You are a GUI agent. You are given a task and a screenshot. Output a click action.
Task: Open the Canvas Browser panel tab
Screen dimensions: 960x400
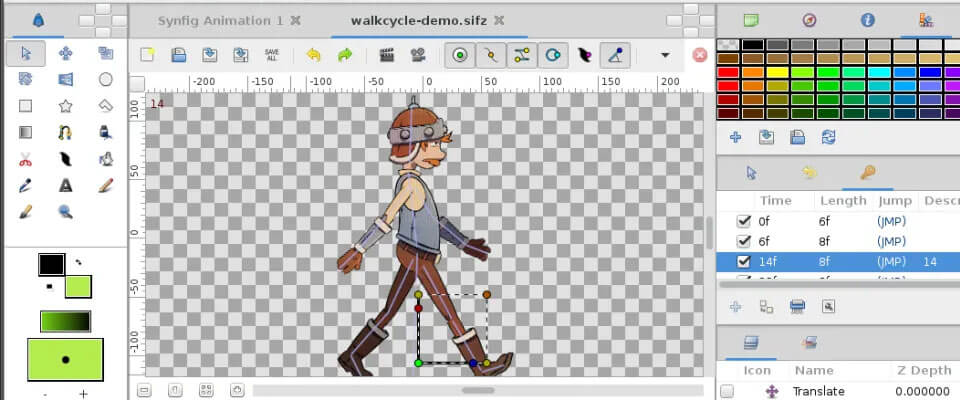tap(751, 20)
